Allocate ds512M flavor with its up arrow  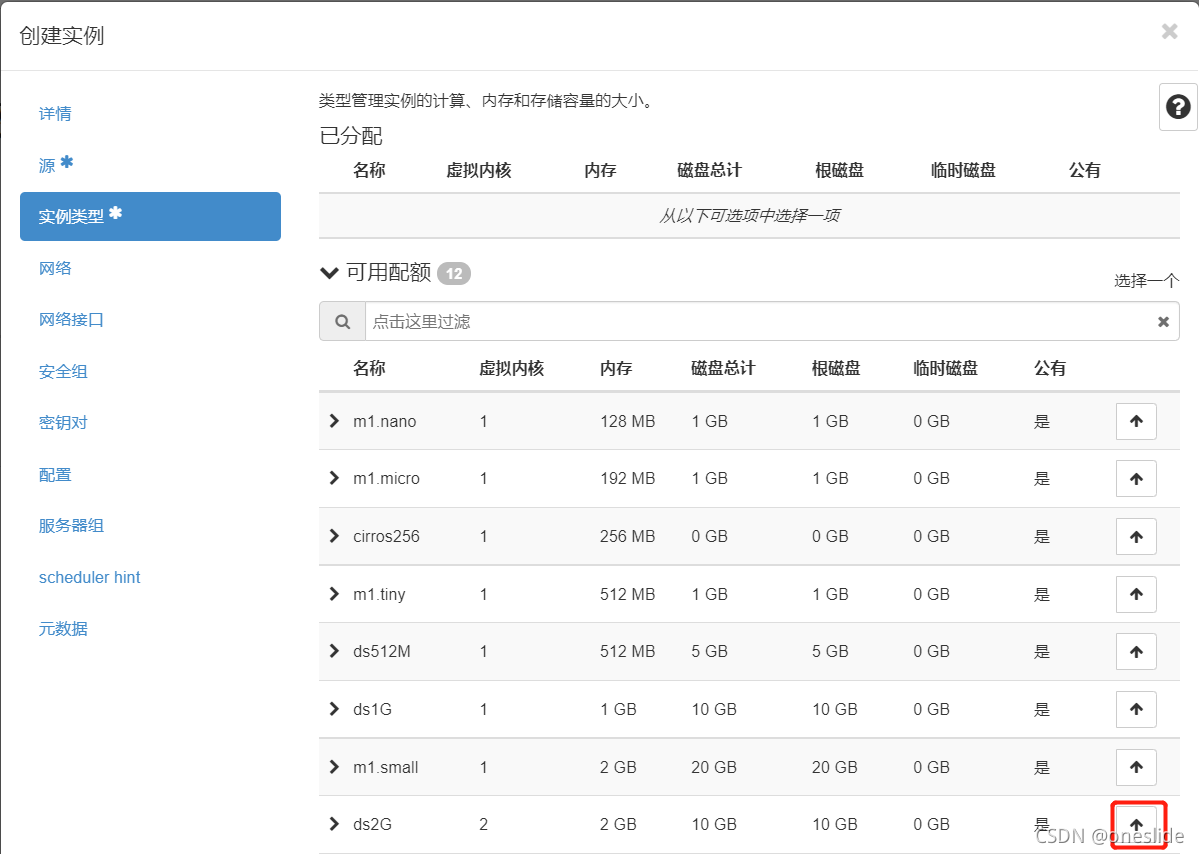(1136, 651)
